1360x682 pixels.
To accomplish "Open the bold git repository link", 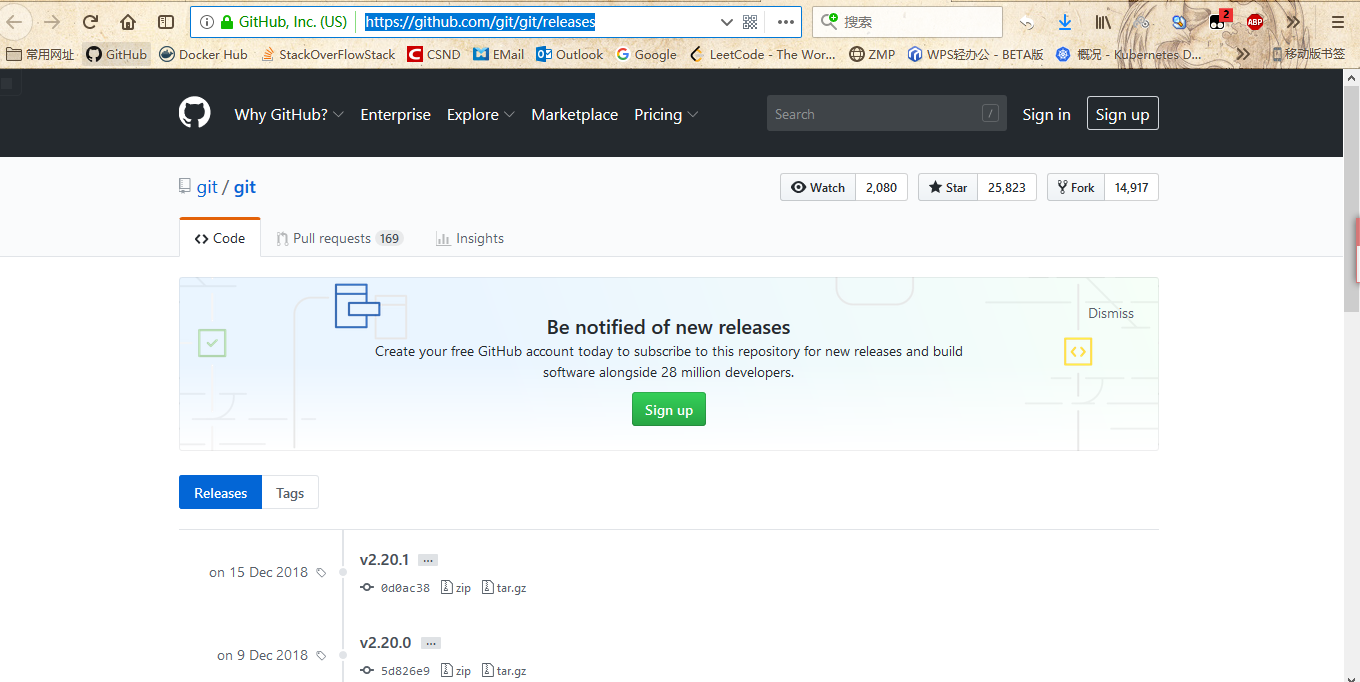I will [245, 187].
